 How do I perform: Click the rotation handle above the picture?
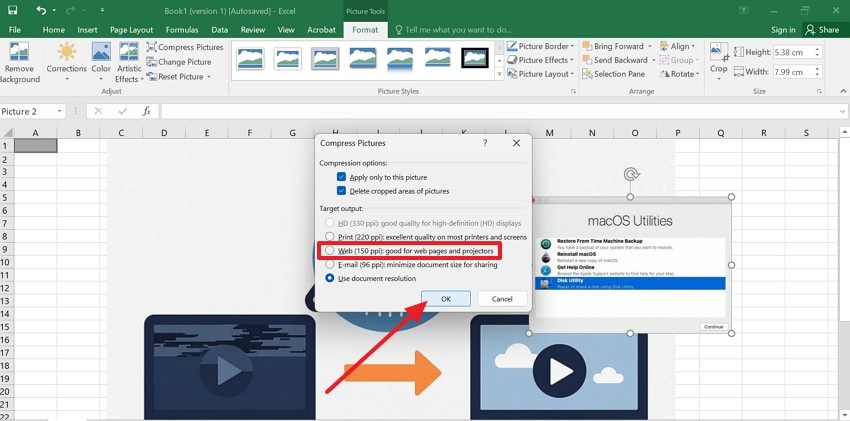[630, 174]
